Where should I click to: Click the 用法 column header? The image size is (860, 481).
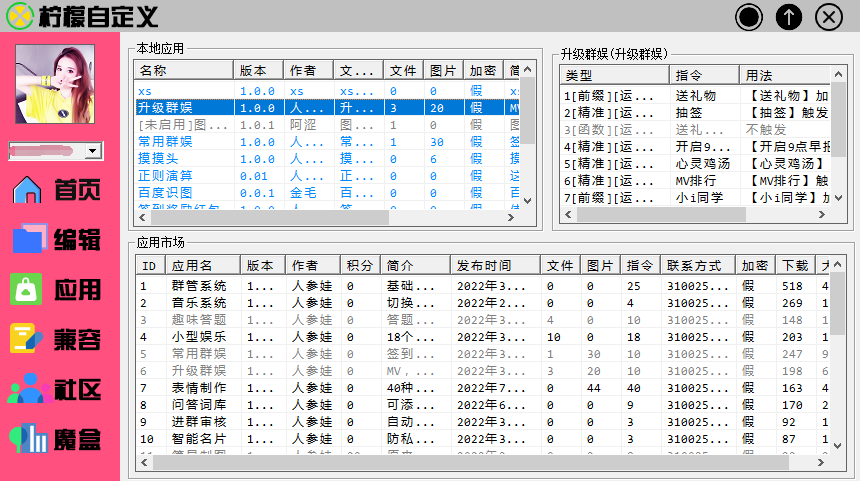click(785, 75)
